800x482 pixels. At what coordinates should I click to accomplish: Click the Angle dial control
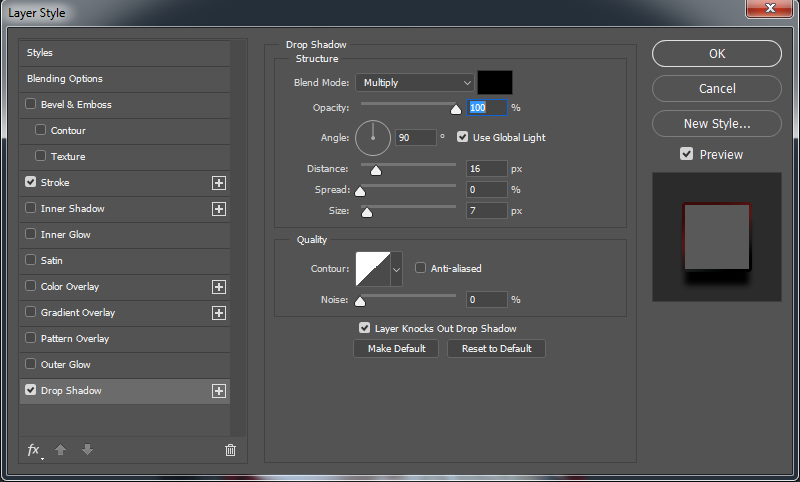373,138
